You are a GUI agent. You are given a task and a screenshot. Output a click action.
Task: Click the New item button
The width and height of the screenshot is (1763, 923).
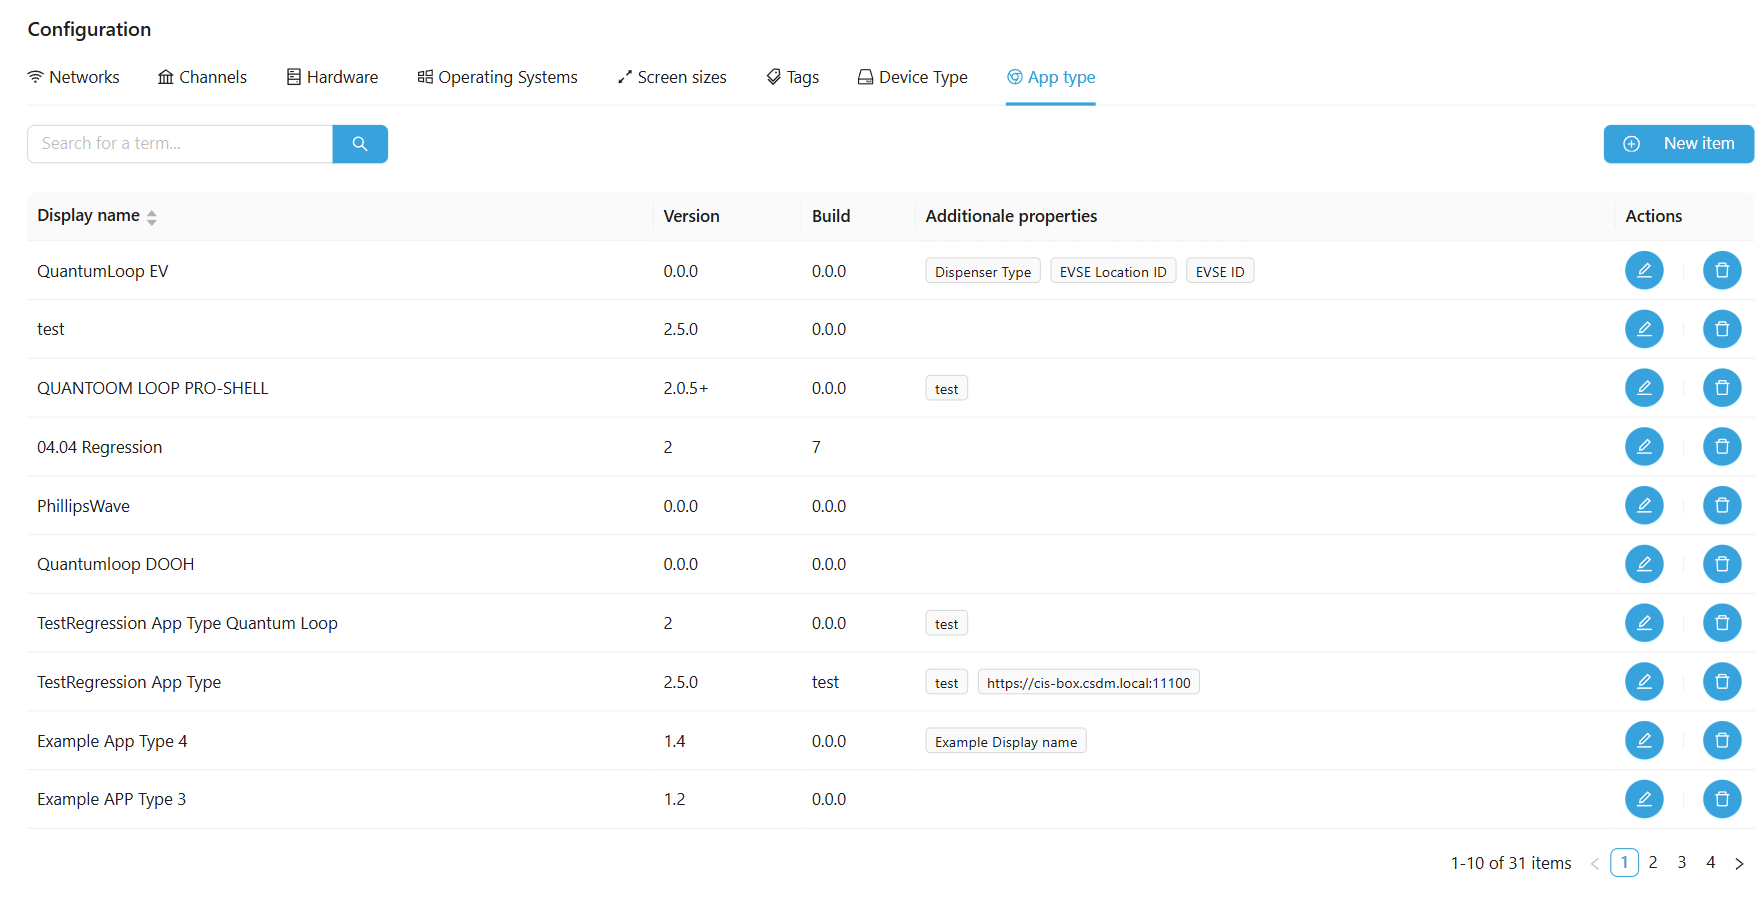click(1678, 144)
